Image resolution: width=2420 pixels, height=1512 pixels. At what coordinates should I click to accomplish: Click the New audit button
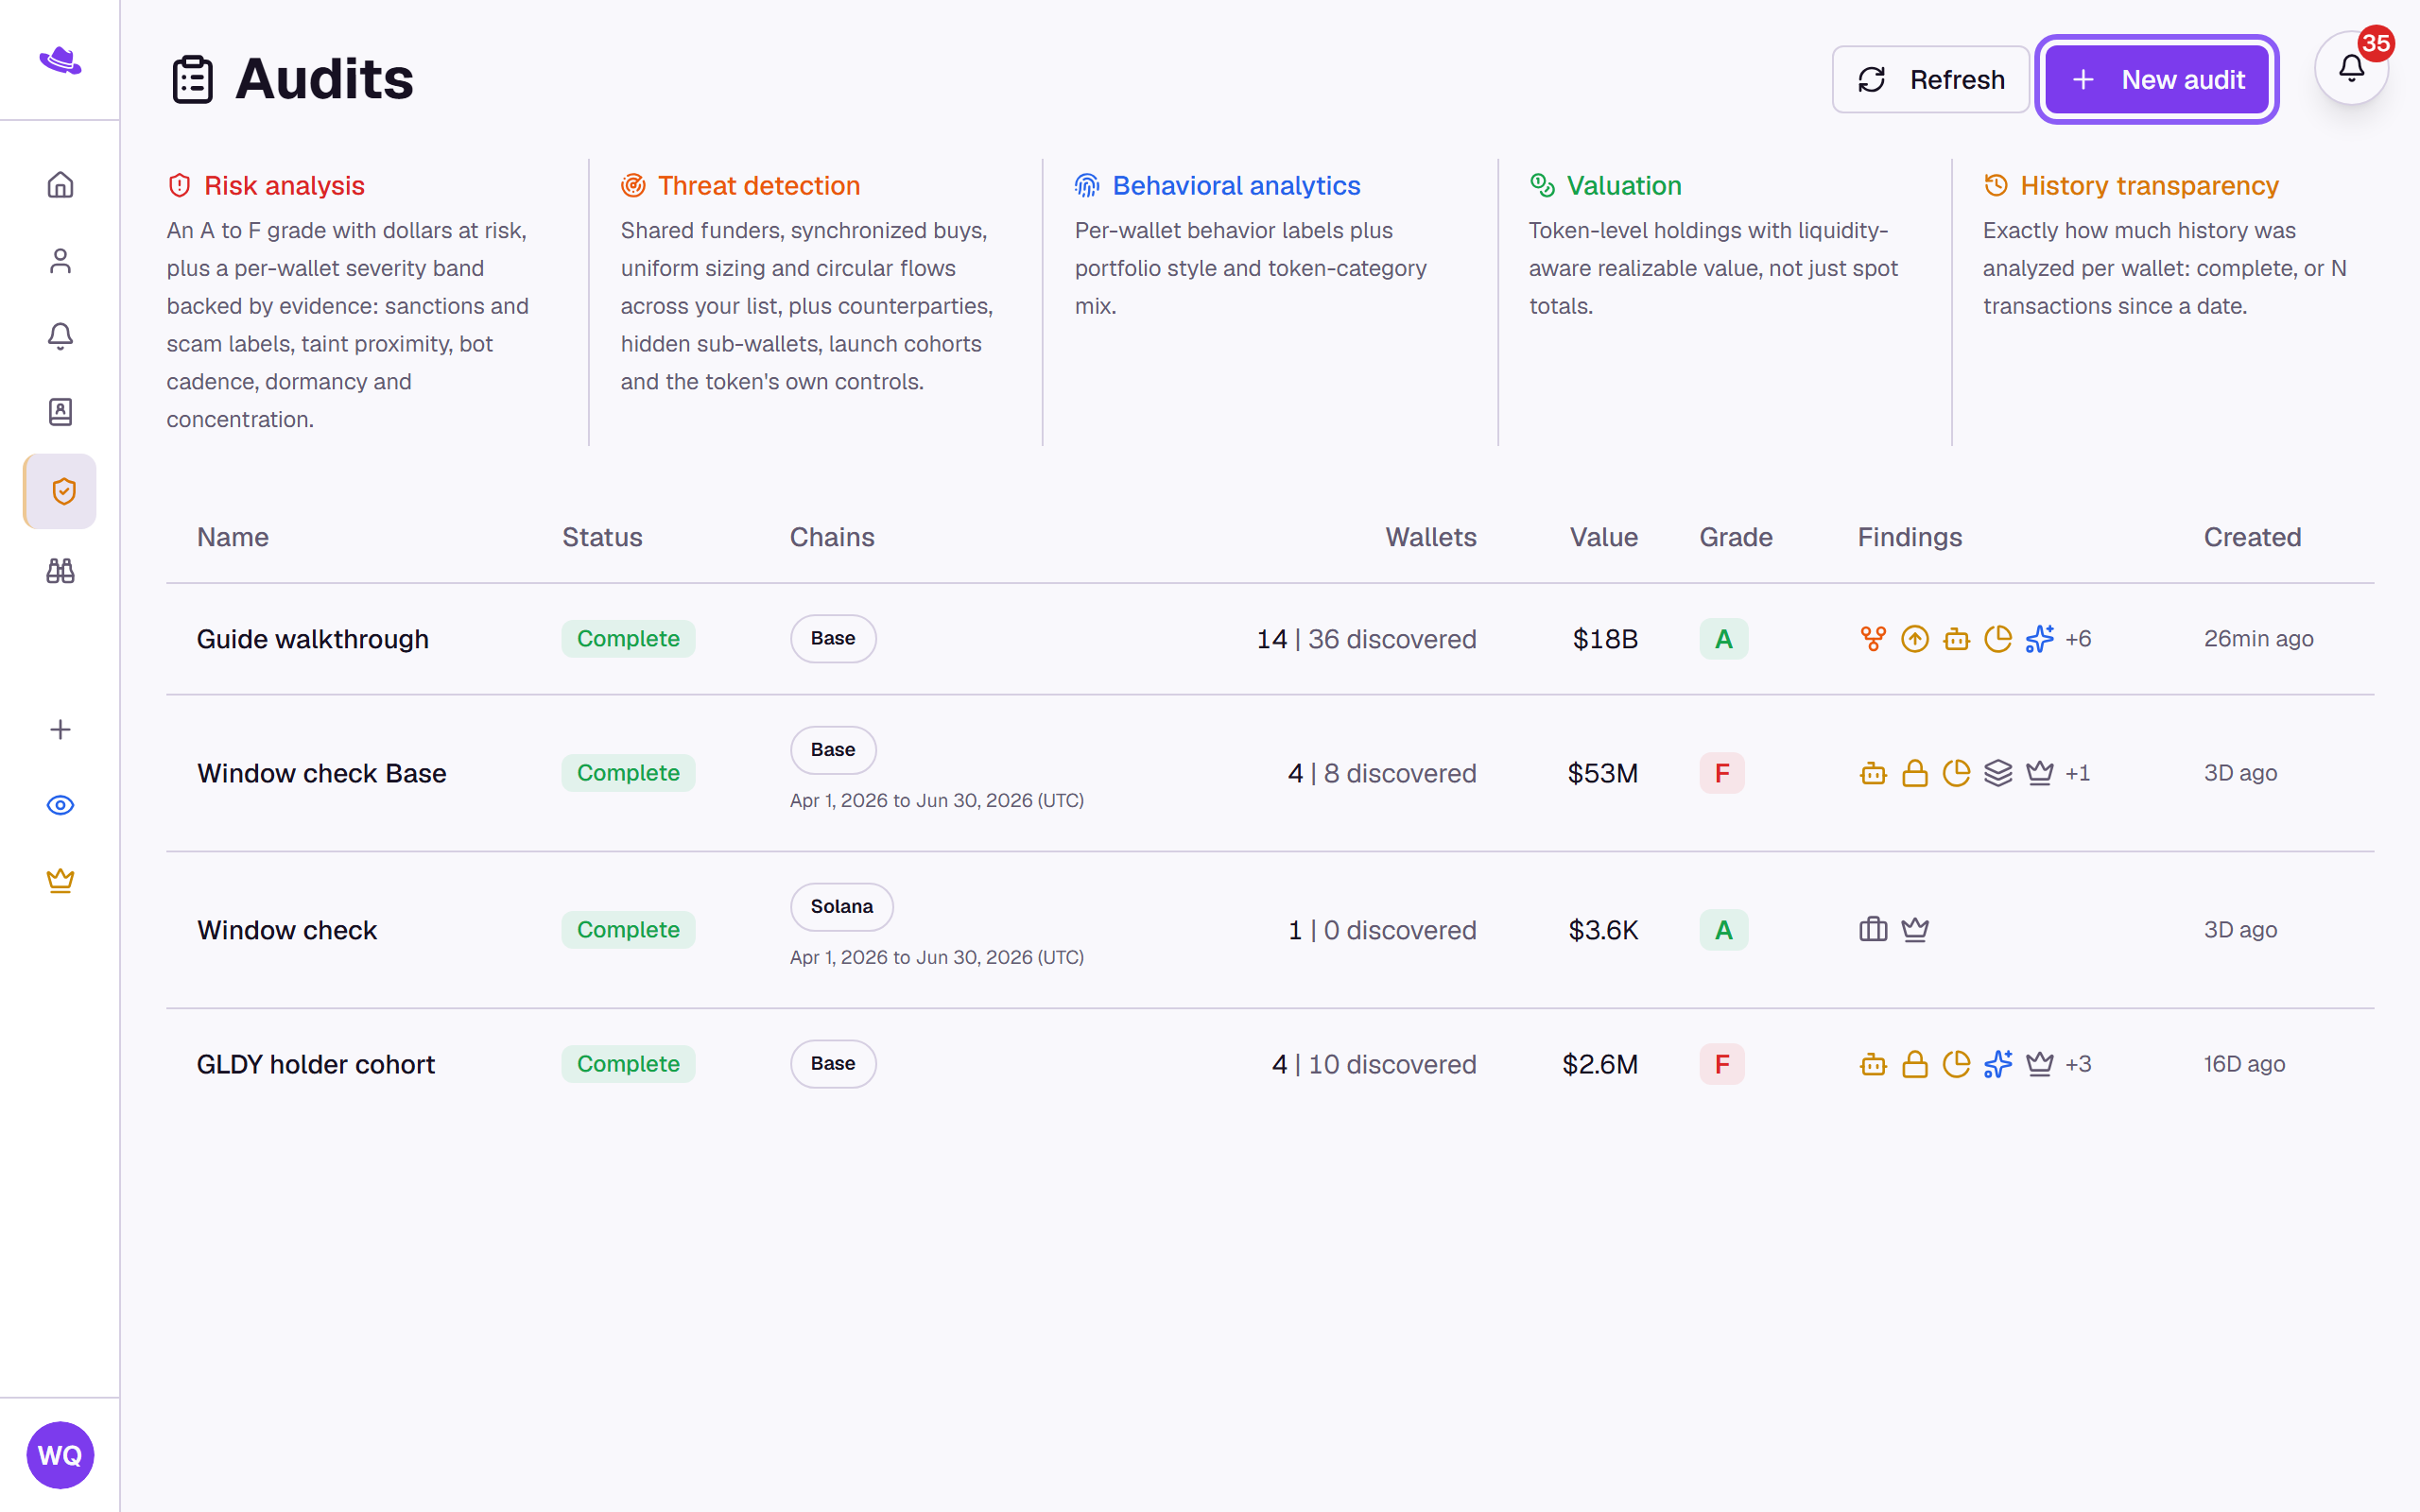pyautogui.click(x=2157, y=79)
